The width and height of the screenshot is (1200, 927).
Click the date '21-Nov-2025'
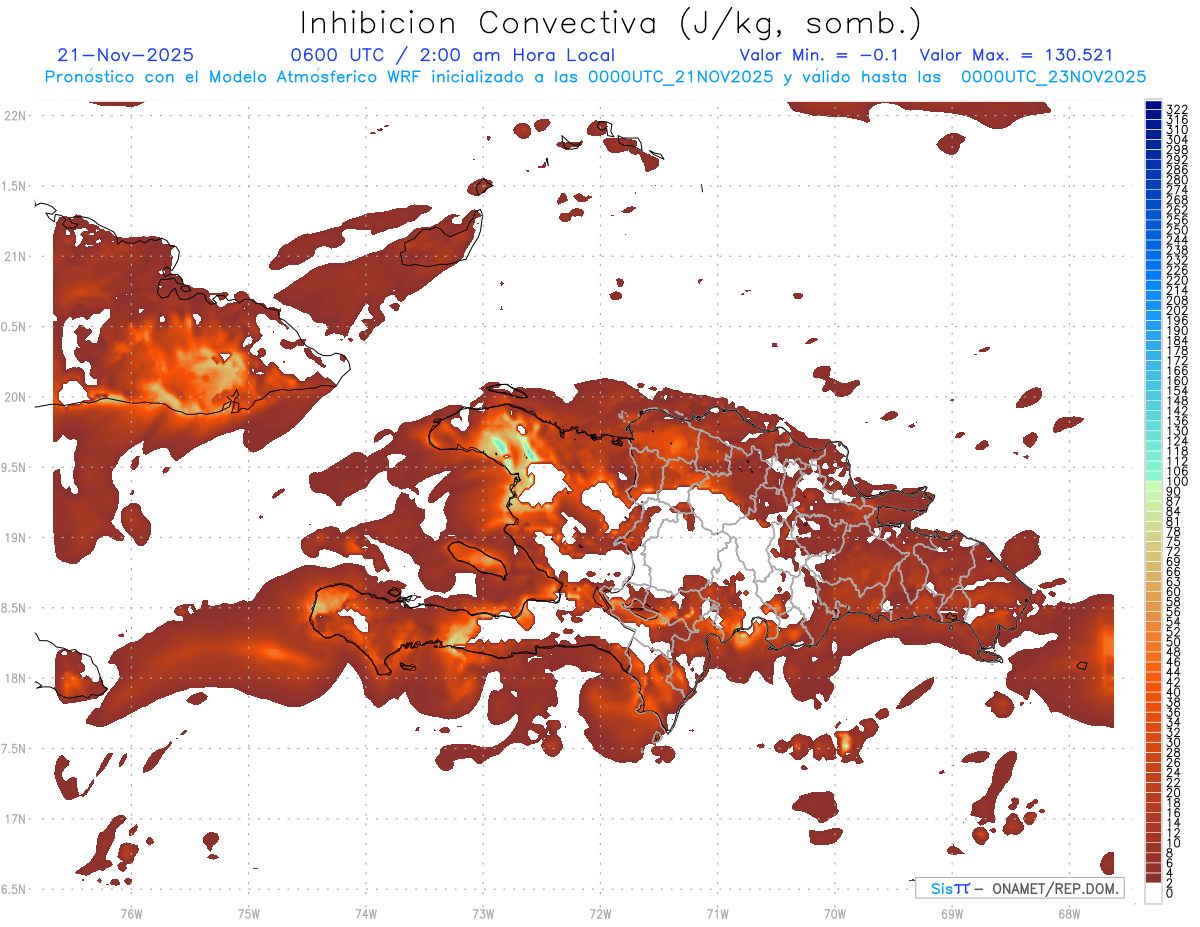tap(126, 56)
